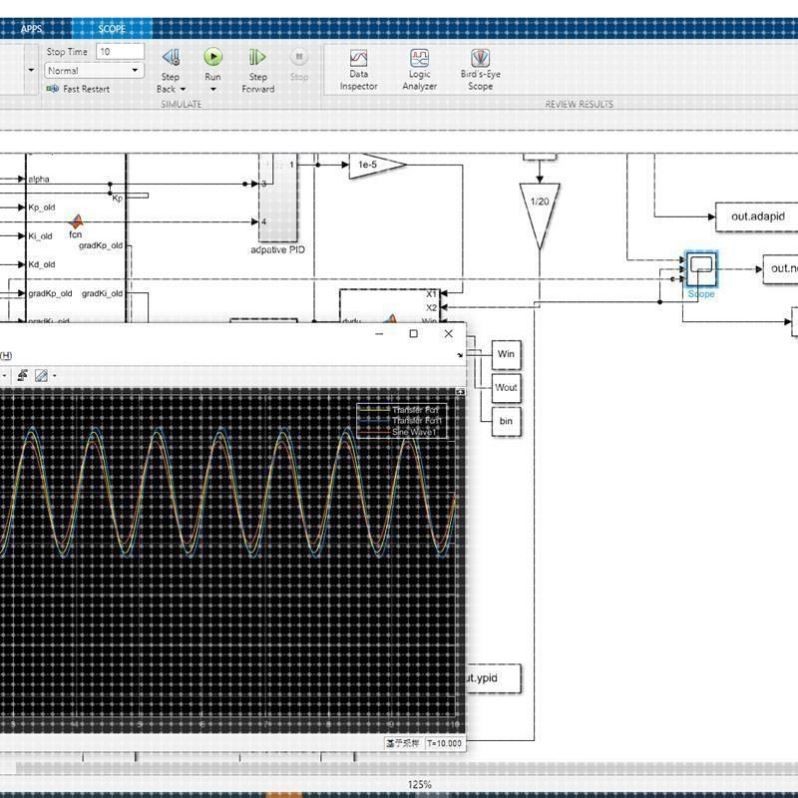
Task: Toggle Fast Restart mode
Action: click(78, 89)
